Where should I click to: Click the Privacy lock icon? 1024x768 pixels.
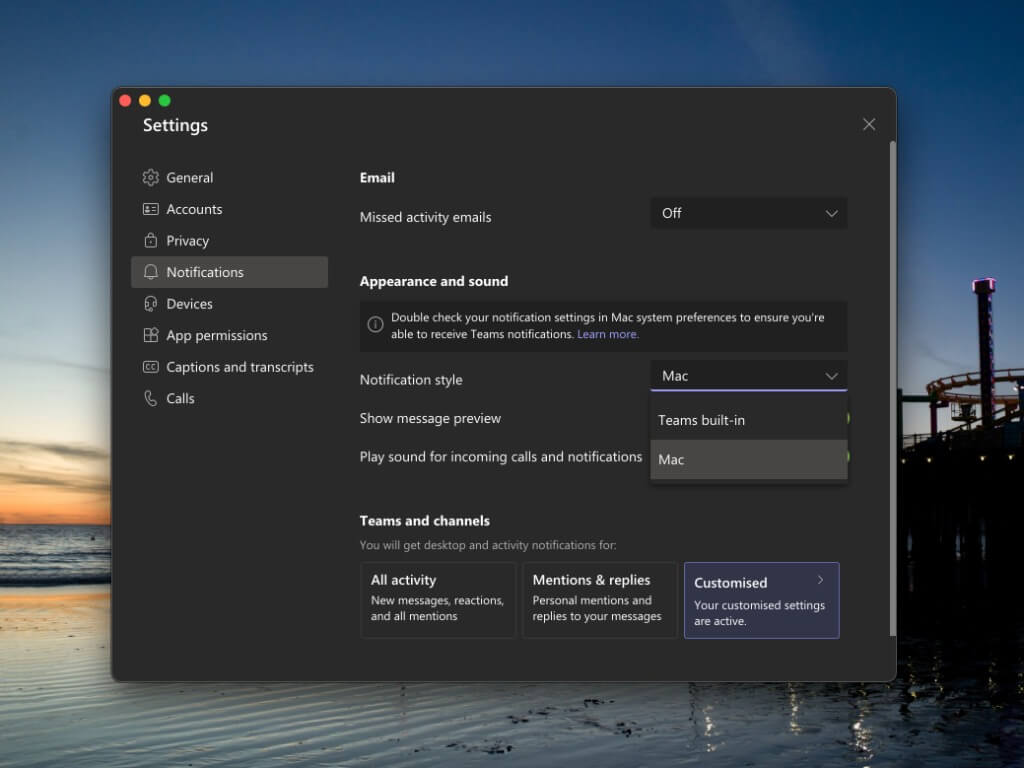coord(151,240)
